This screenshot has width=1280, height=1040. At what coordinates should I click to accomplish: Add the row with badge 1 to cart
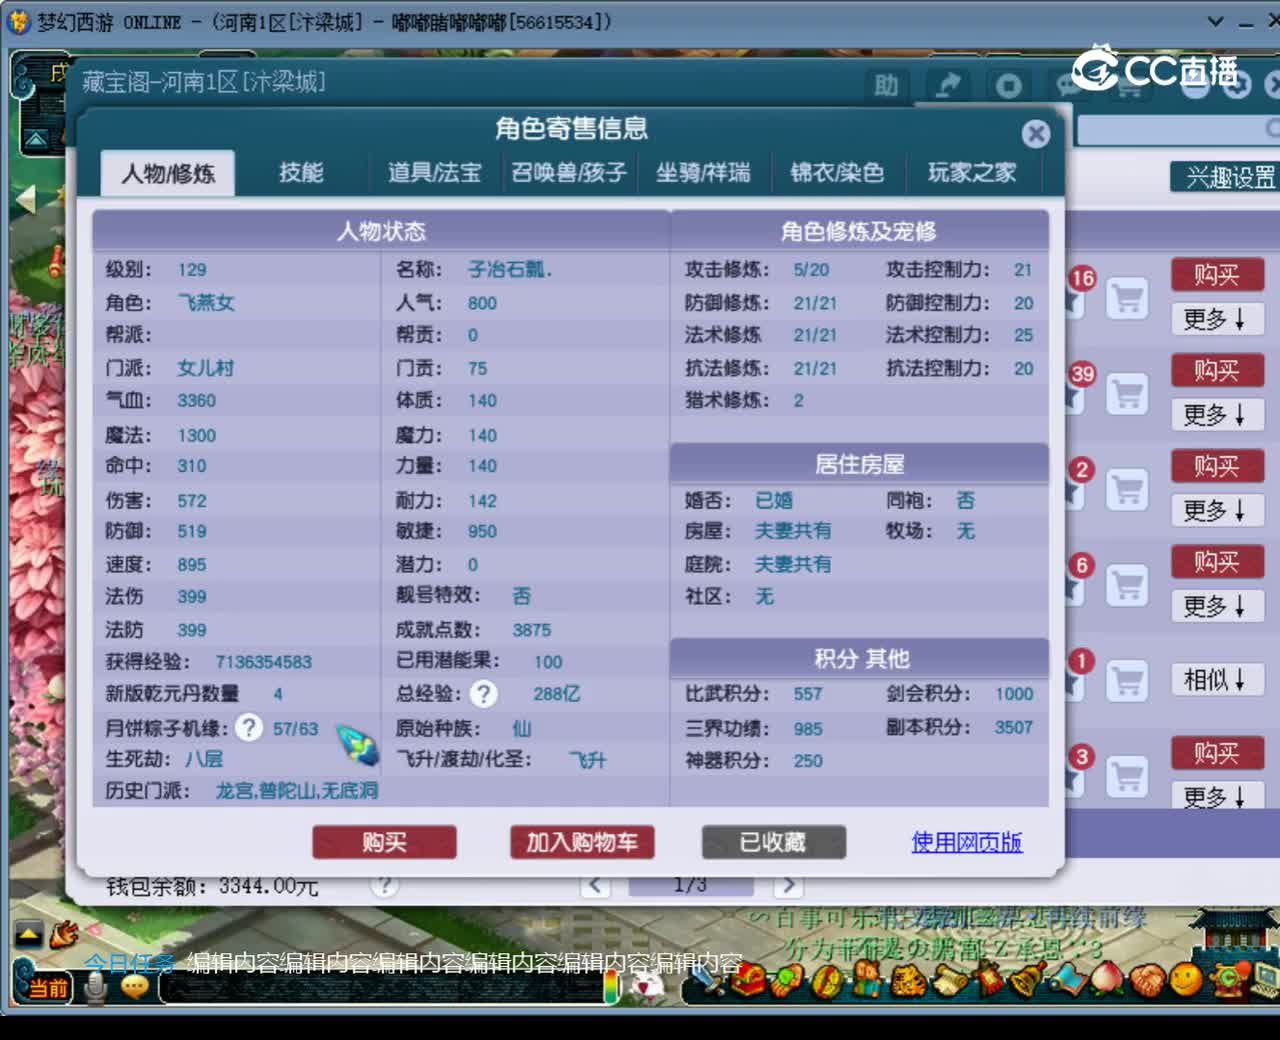point(1127,682)
